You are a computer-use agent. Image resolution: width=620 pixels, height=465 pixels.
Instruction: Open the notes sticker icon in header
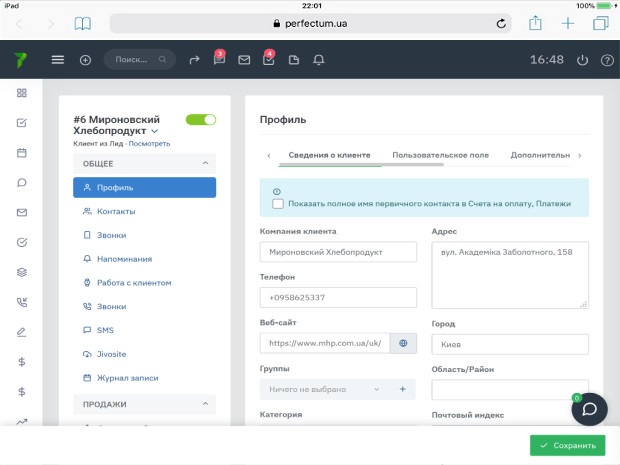tap(294, 60)
